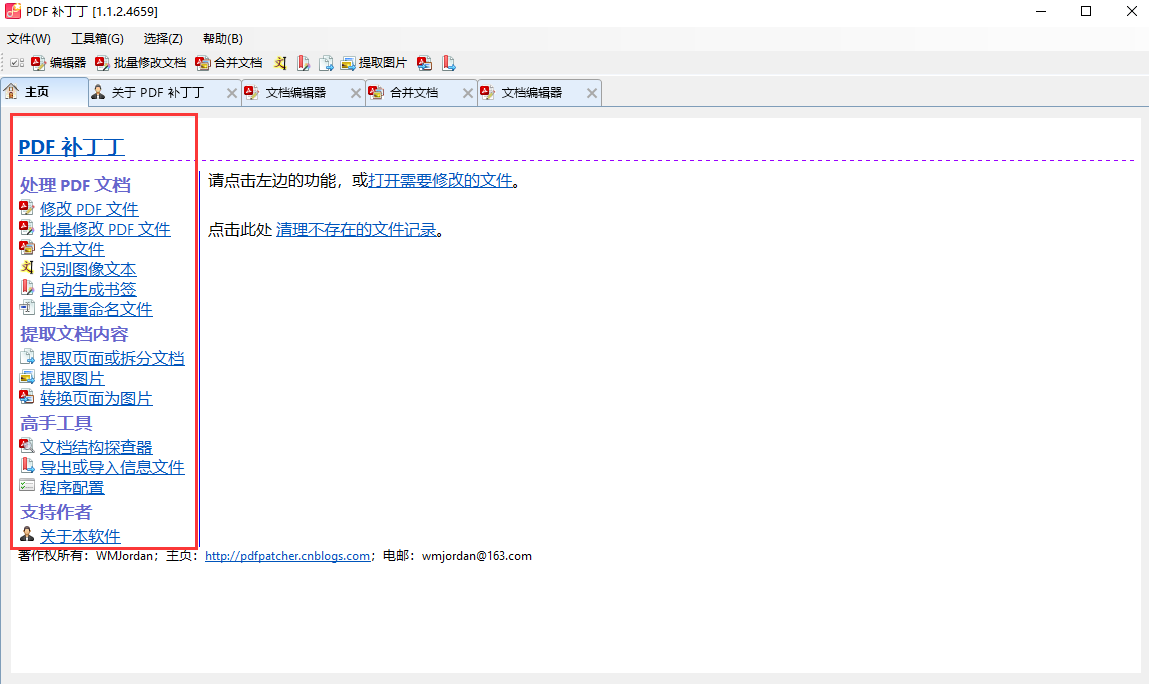Open the 文件(W) menu
This screenshot has width=1149, height=684.
tap(29, 39)
